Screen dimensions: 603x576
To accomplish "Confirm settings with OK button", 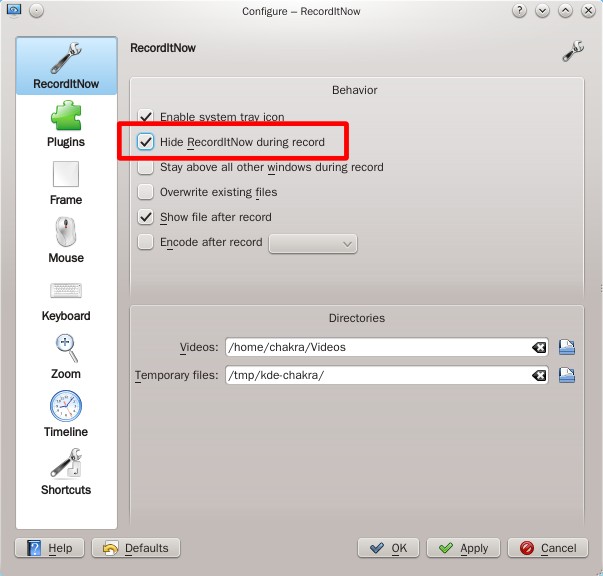I will pos(388,548).
